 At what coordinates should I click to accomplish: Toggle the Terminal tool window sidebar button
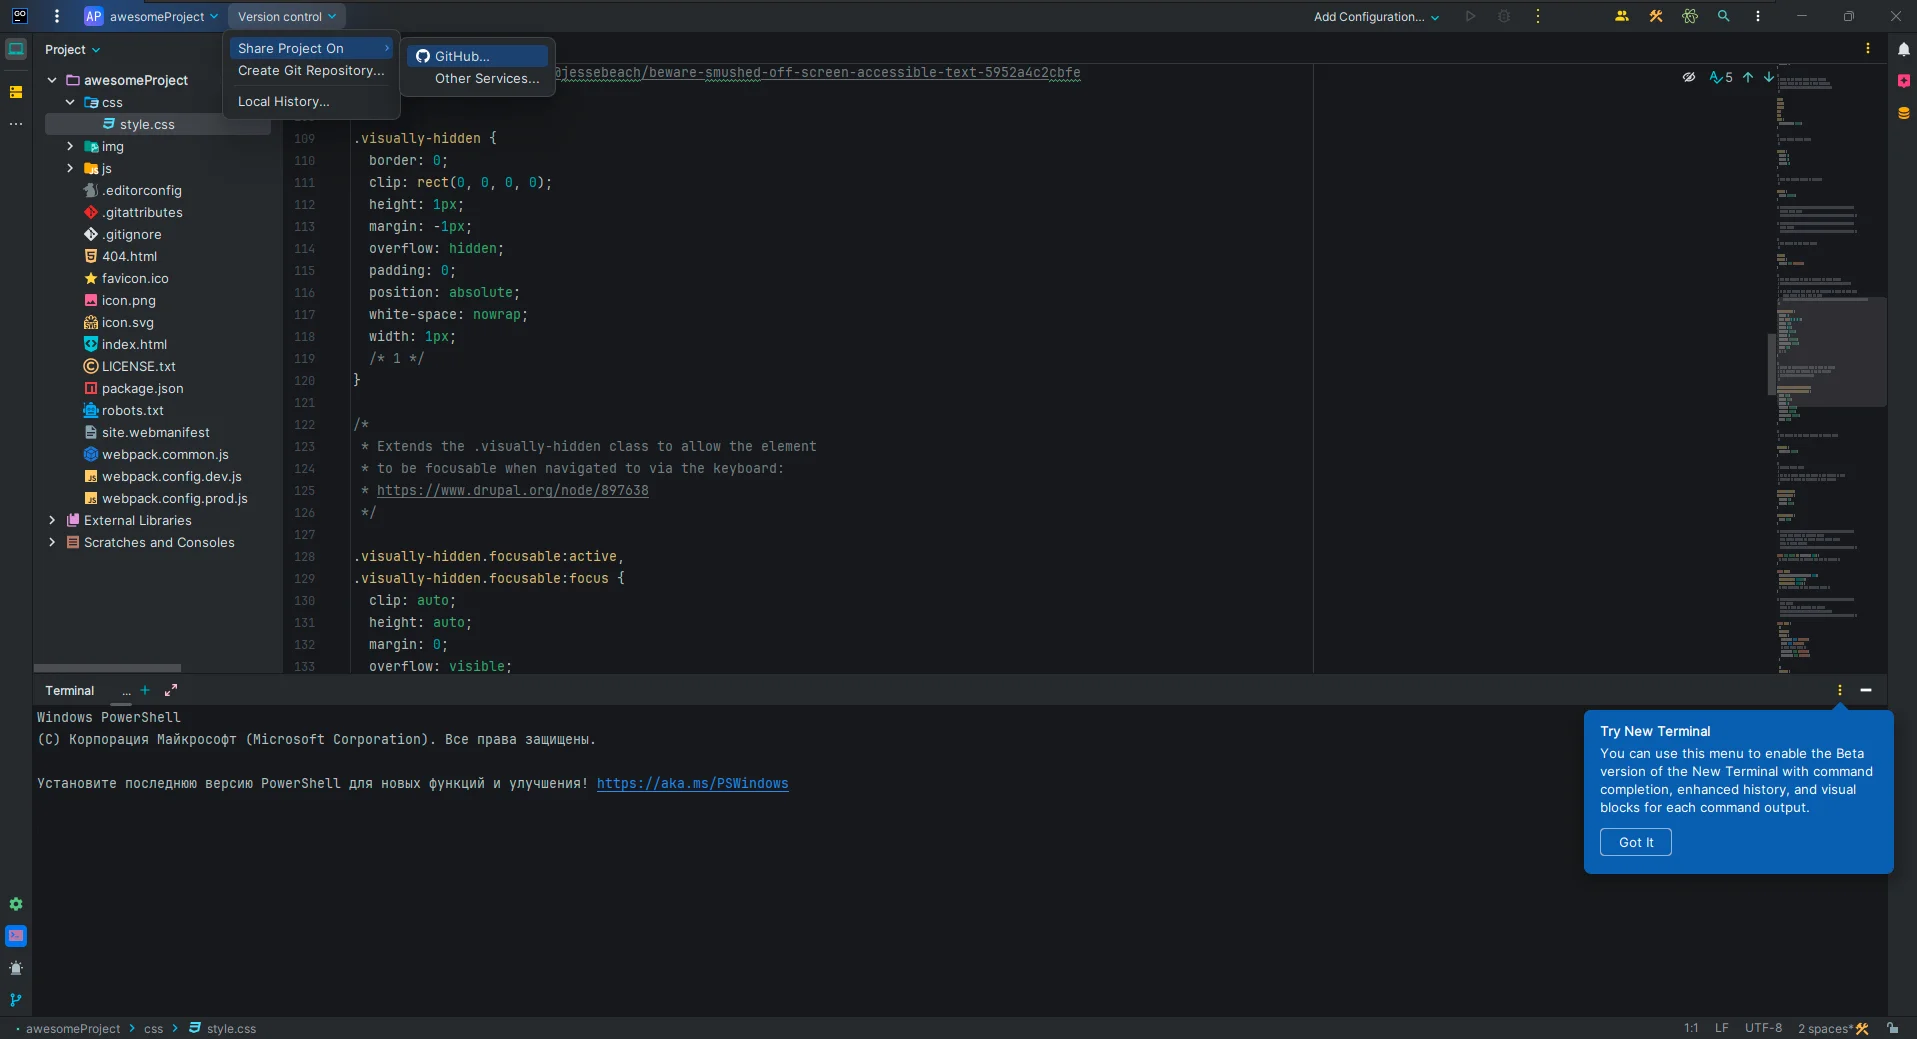coord(16,935)
